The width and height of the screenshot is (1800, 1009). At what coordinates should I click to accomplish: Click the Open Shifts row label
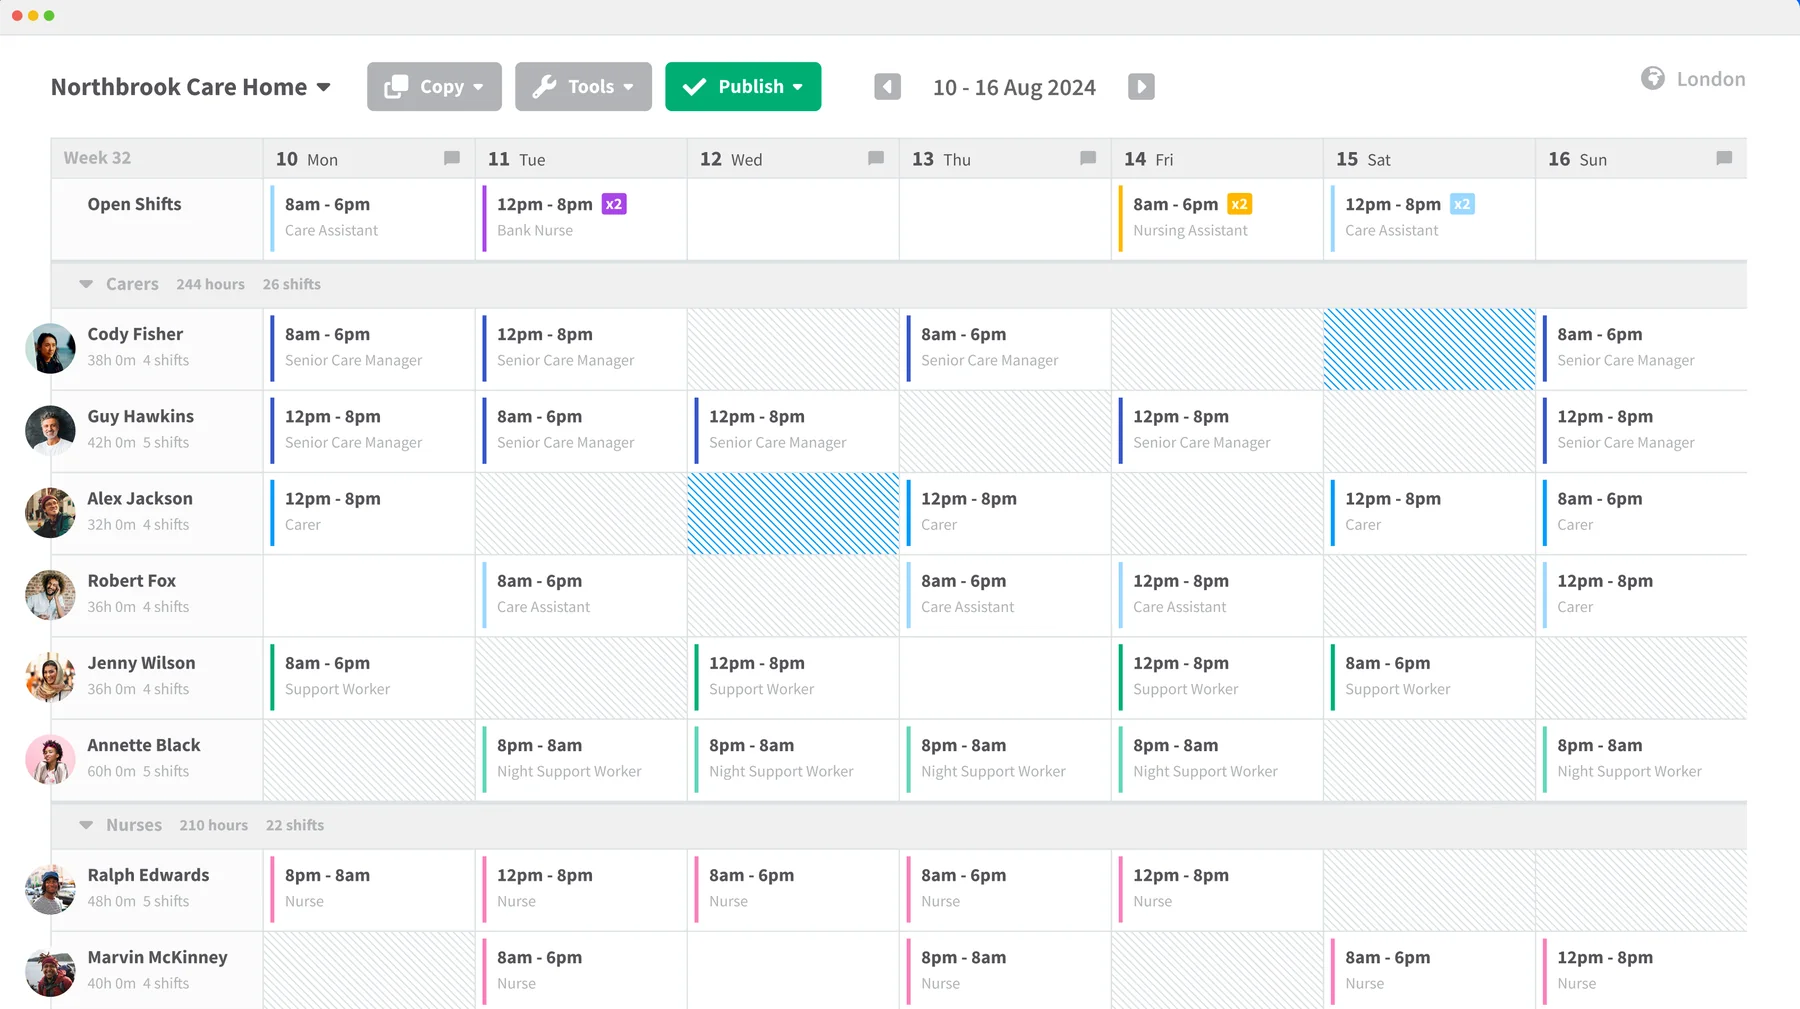134,204
